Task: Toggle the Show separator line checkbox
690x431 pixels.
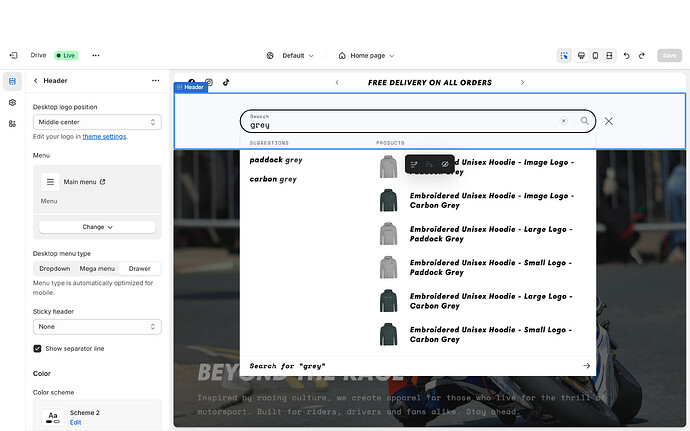Action: (x=38, y=349)
